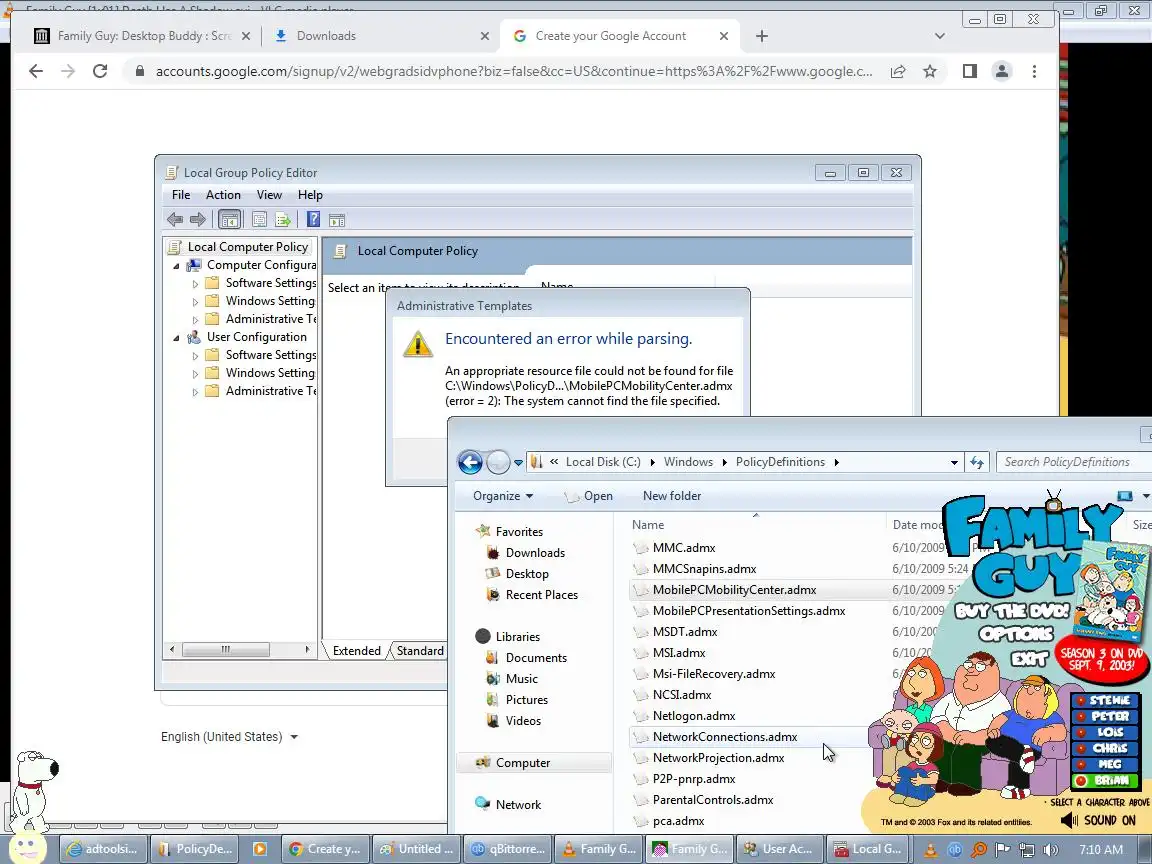1152x864 pixels.
Task: Open the blue Help icon in toolbar
Action: [313, 219]
